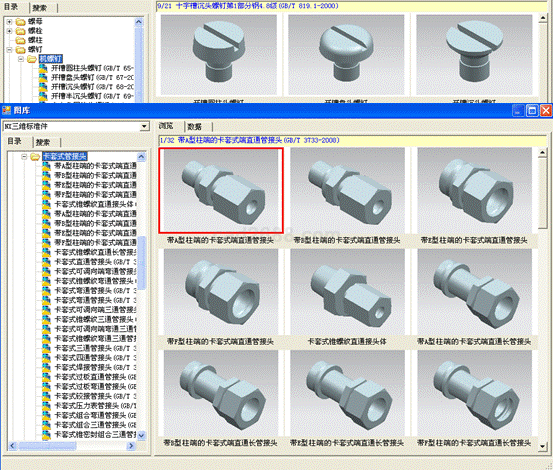The width and height of the screenshot is (553, 470).
Task: Open the 目录 tab in 图库 window
Action: click(14, 141)
